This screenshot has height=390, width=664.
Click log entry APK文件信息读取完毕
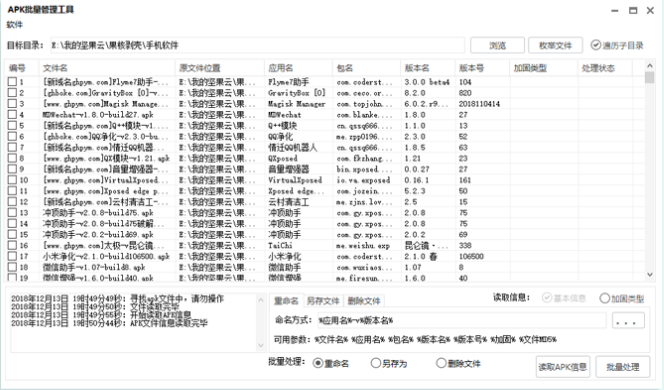pos(169,323)
